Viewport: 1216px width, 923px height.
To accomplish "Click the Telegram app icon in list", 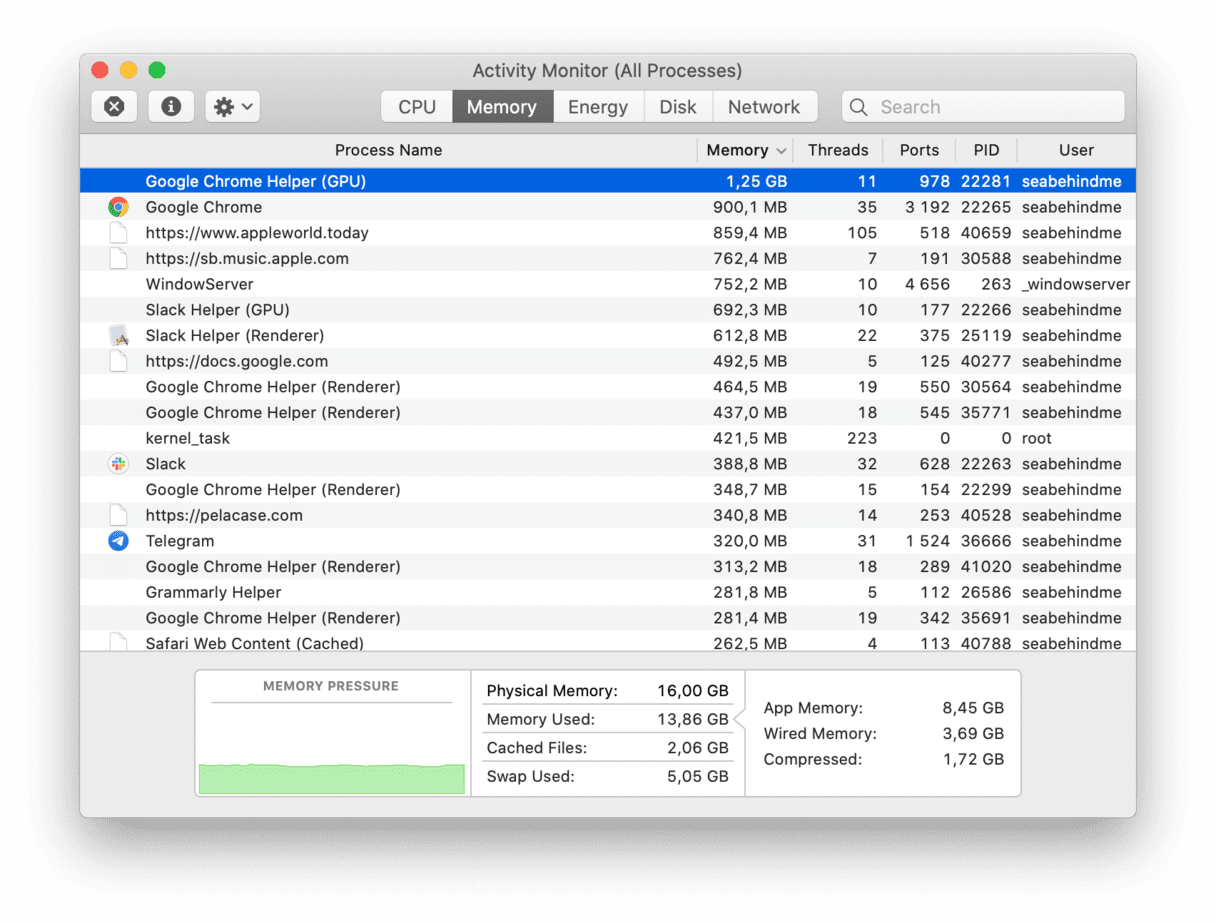I will (118, 541).
